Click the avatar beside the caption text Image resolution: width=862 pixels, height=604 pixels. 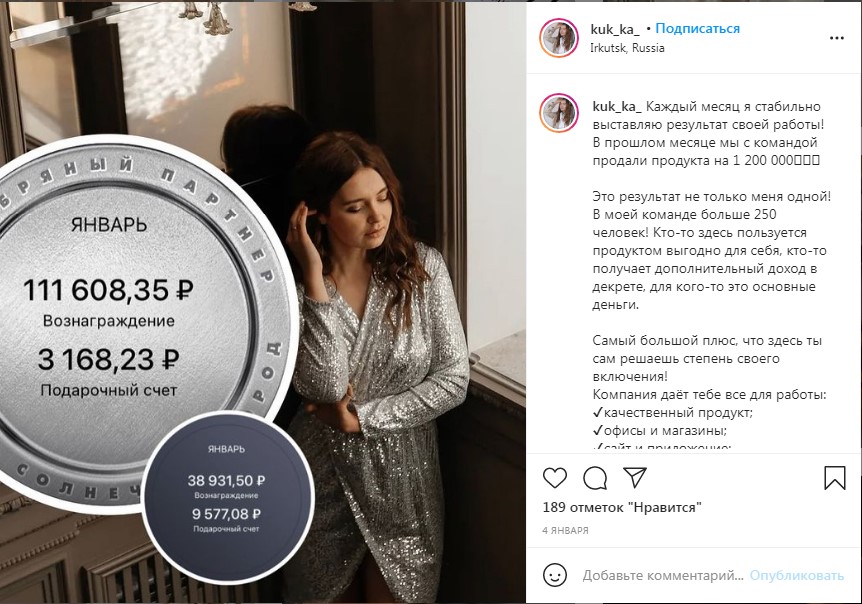click(x=559, y=113)
